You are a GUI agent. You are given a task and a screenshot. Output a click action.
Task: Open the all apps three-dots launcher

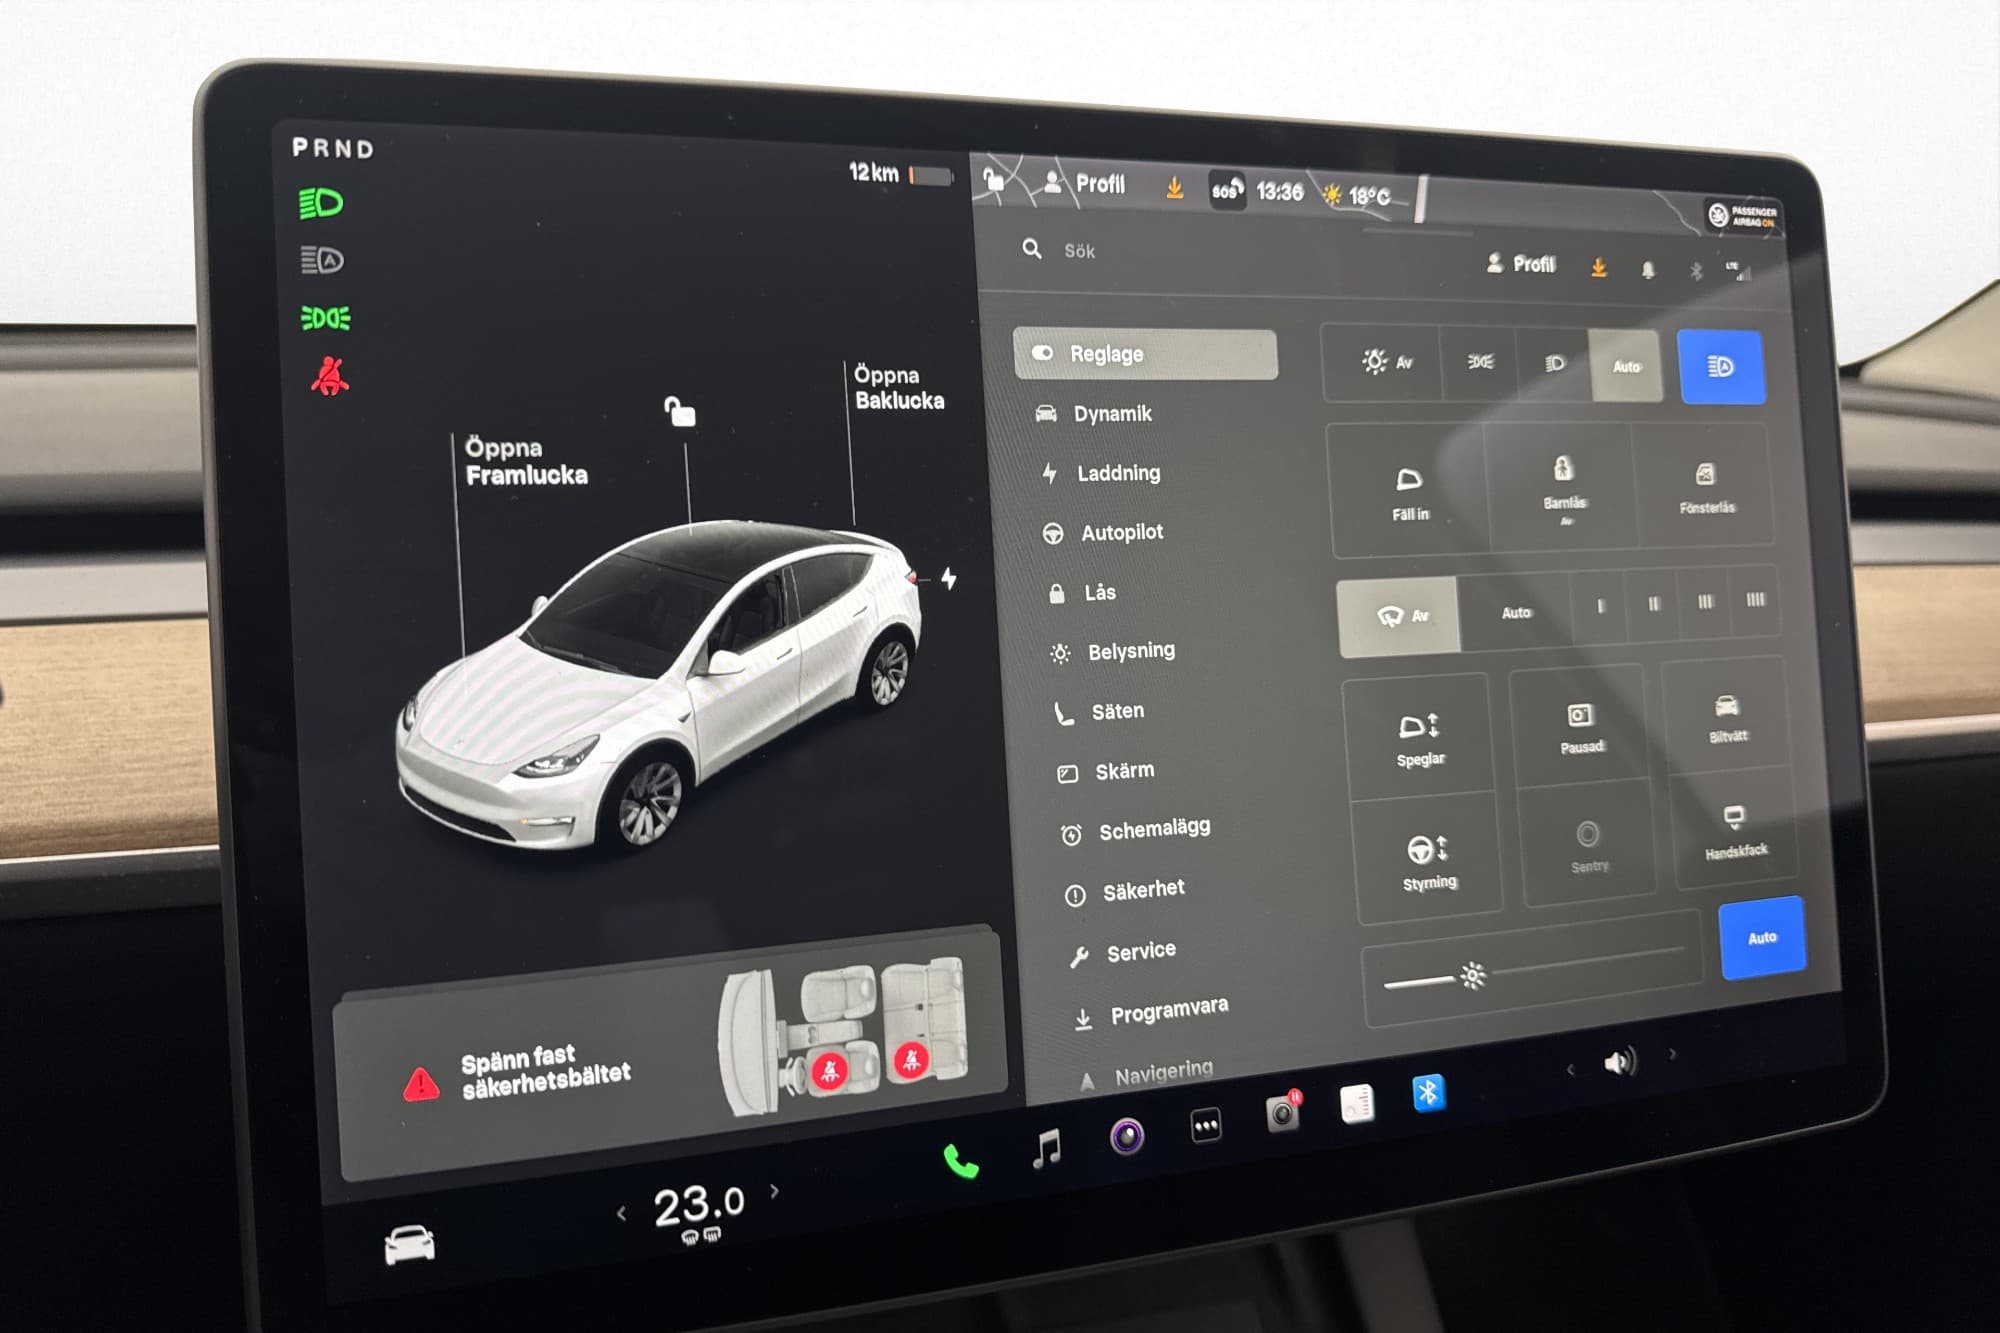[x=1206, y=1127]
